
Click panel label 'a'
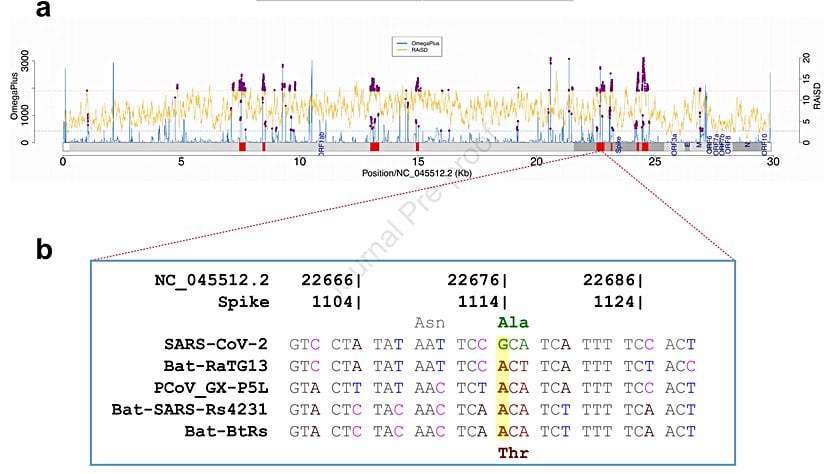point(43,11)
